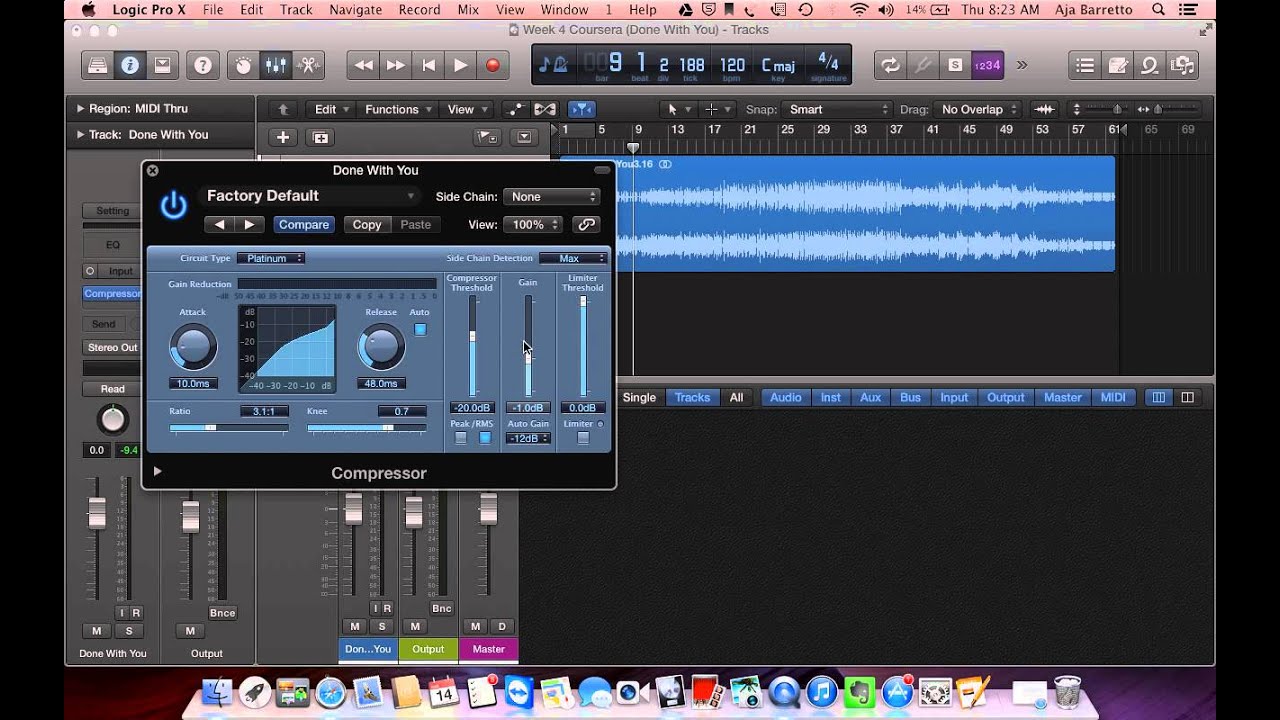Adjust the Ratio slider
Viewport: 1280px width, 720px height.
tap(229, 428)
